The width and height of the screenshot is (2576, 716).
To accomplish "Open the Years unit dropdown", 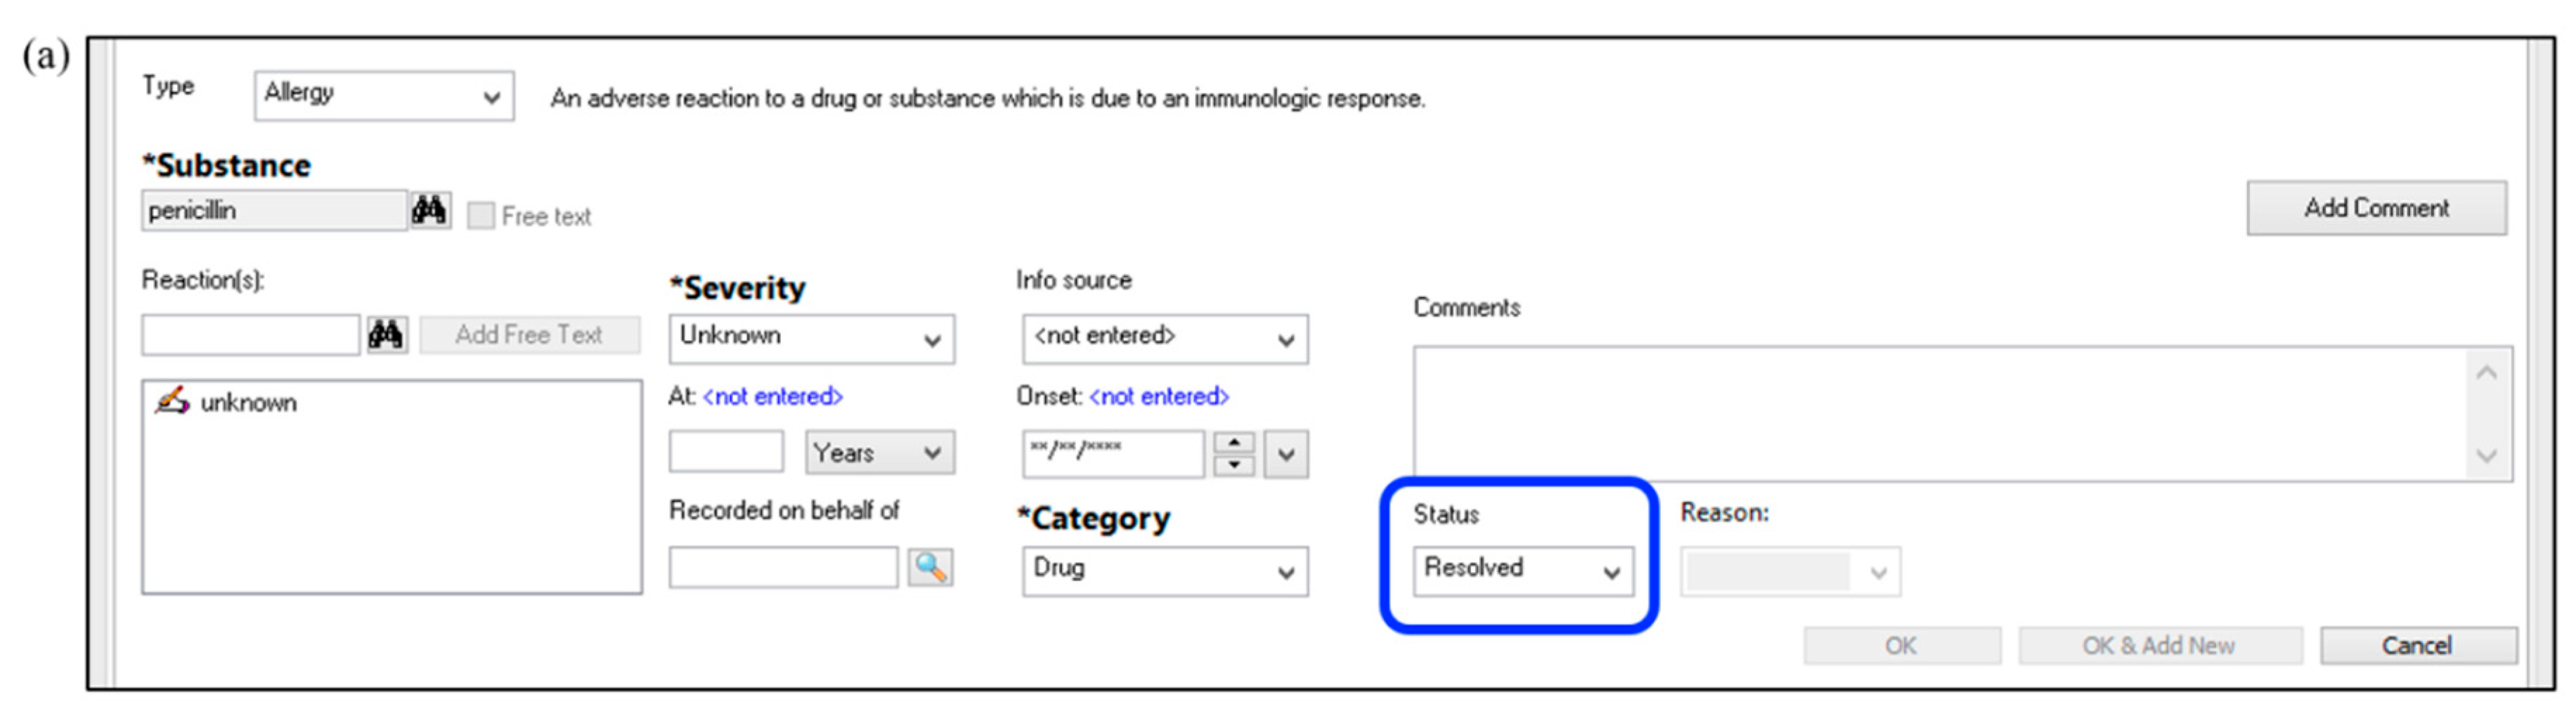I will tap(879, 452).
